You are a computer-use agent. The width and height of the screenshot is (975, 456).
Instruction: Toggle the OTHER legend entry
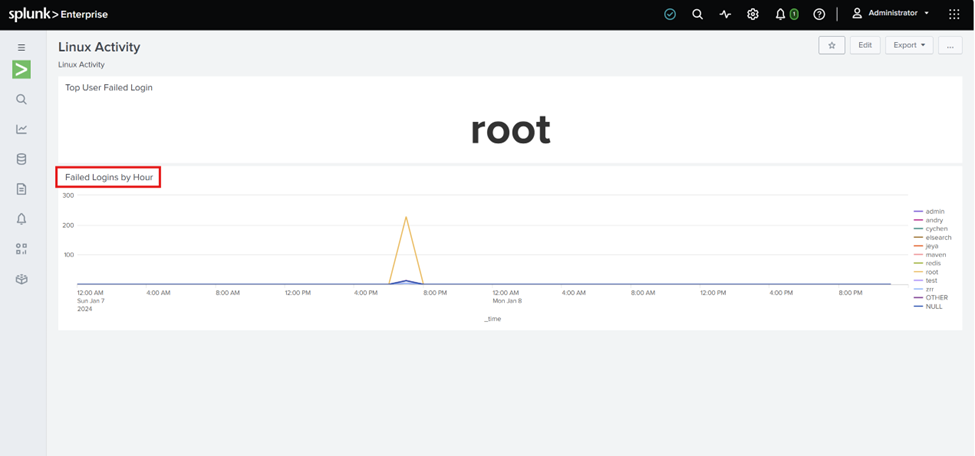point(931,298)
